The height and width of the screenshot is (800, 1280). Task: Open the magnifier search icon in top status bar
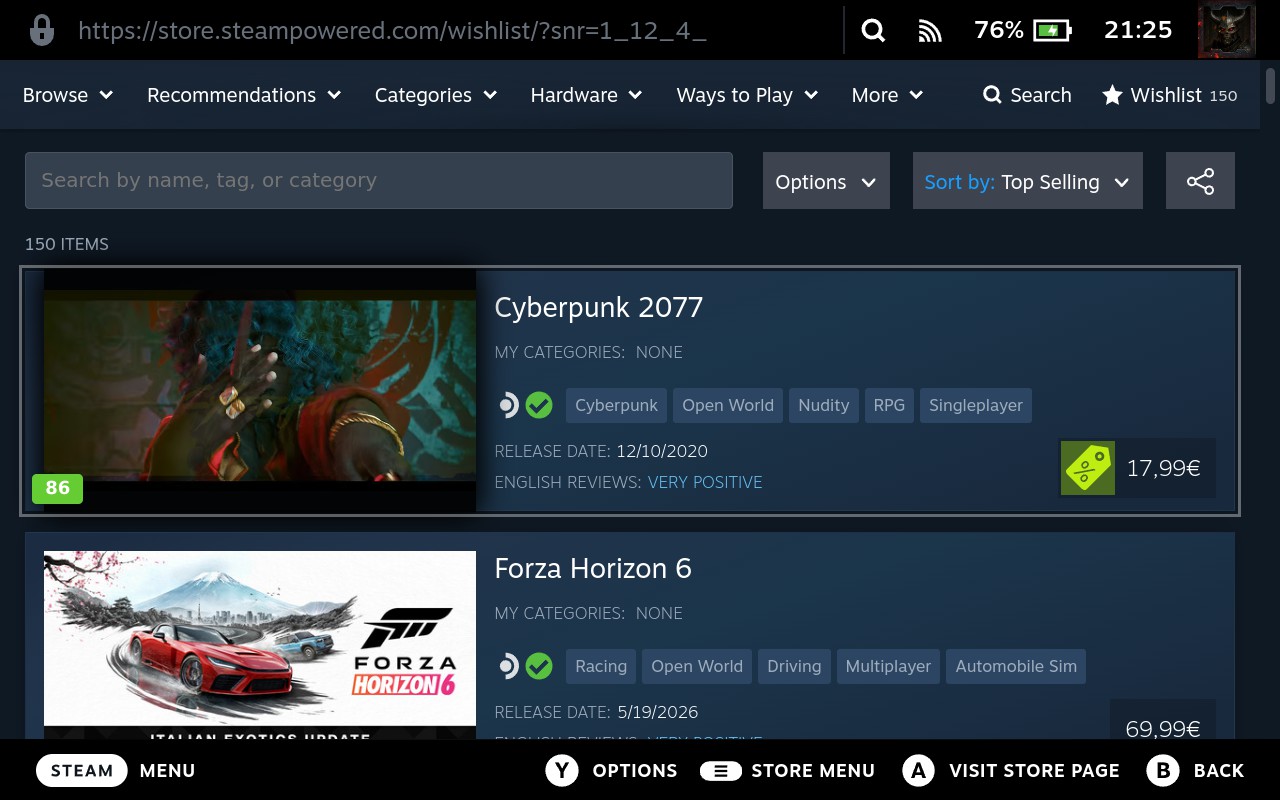click(873, 31)
